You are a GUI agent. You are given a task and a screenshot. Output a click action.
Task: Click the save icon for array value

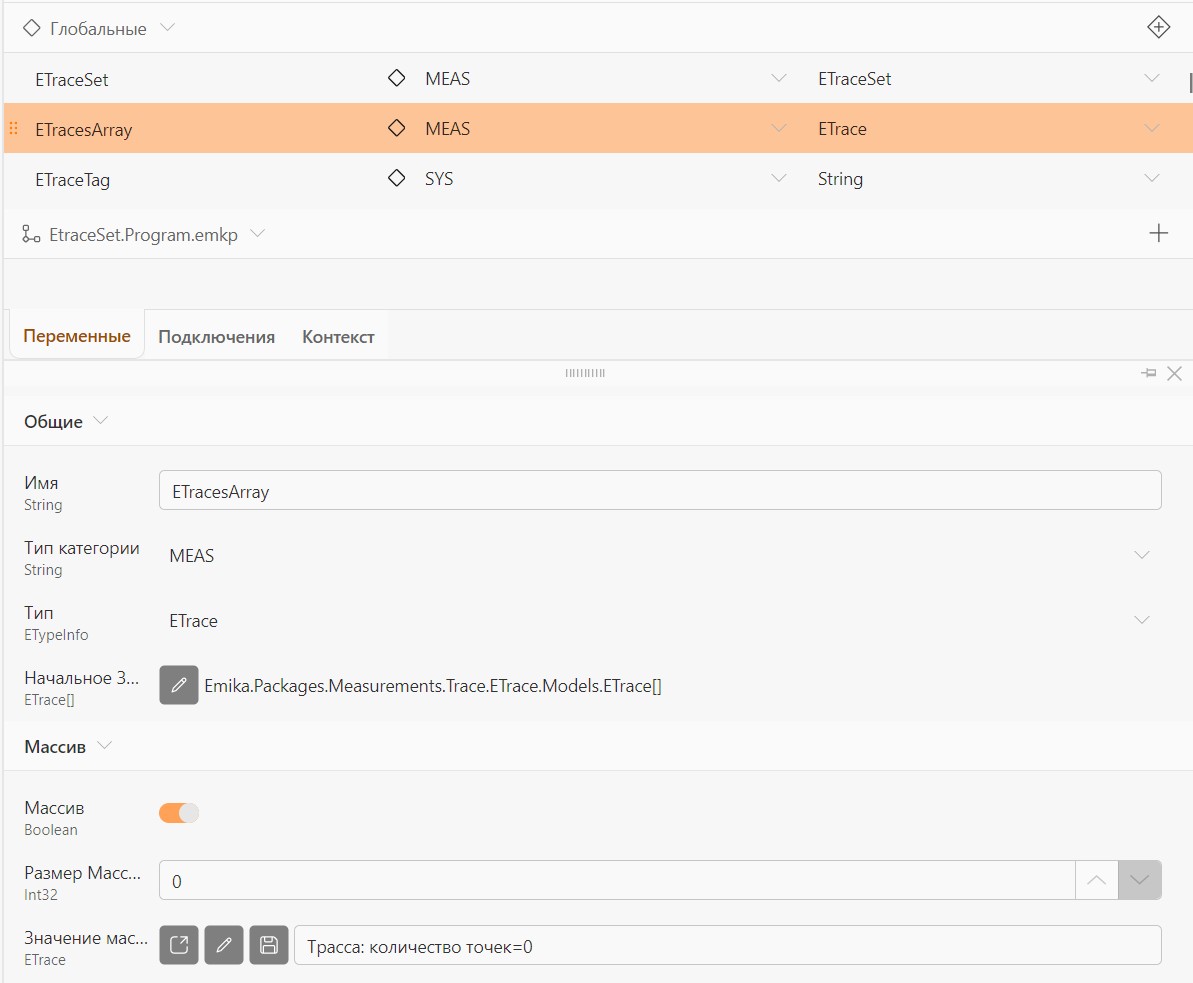269,945
